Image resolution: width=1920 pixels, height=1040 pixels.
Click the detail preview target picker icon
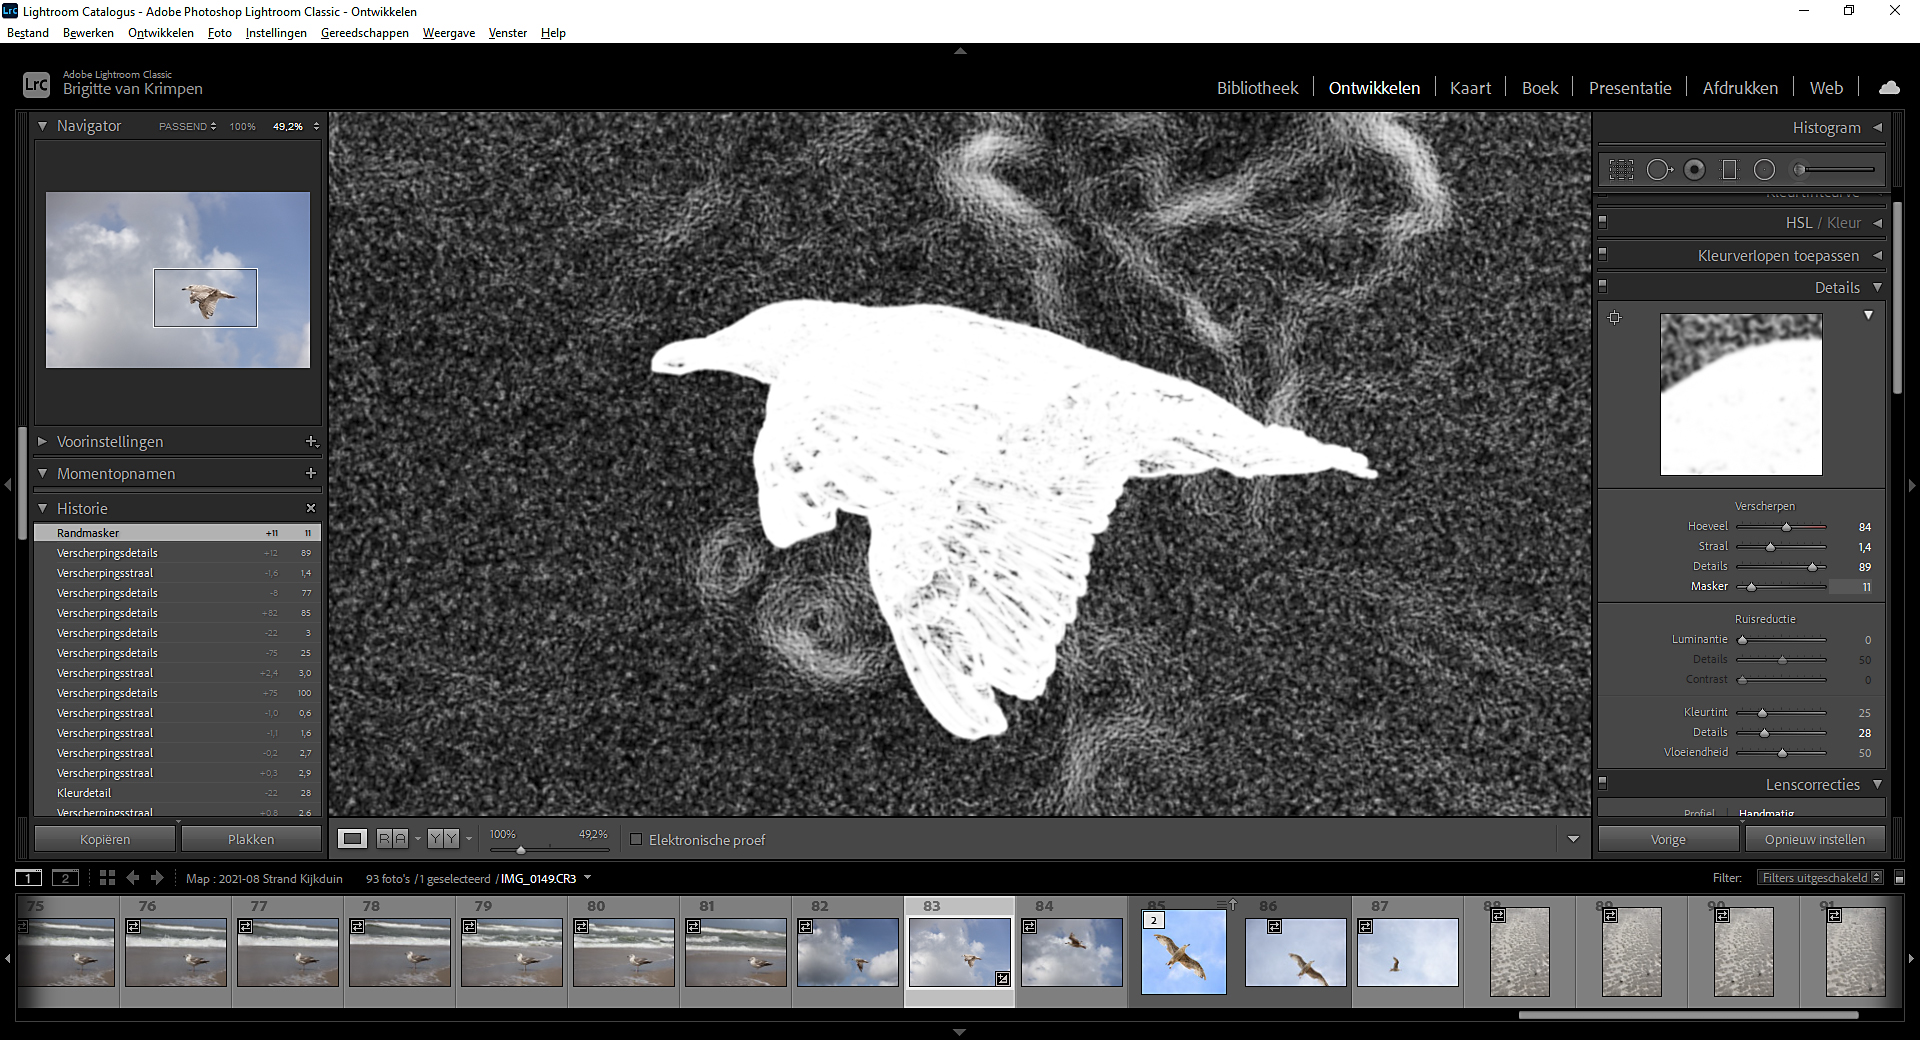(1614, 318)
